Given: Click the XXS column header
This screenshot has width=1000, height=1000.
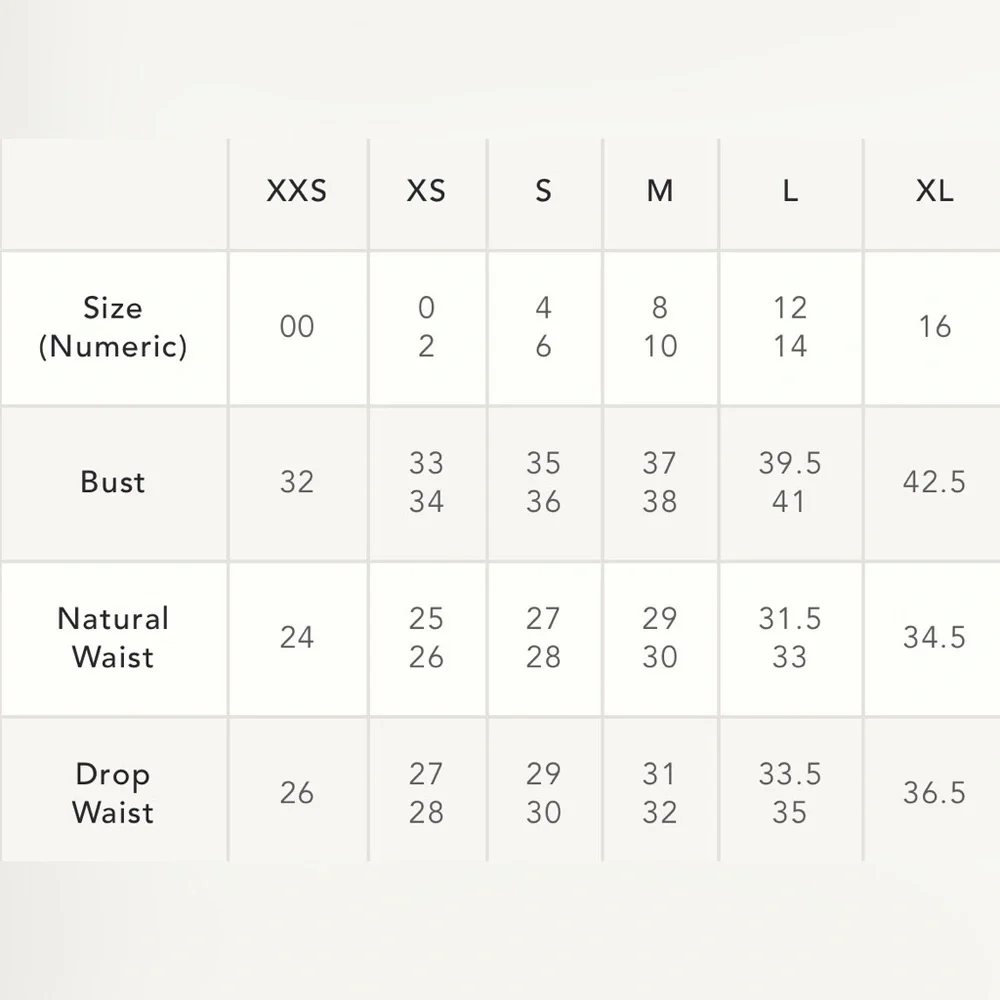Looking at the screenshot, I should click(x=297, y=191).
